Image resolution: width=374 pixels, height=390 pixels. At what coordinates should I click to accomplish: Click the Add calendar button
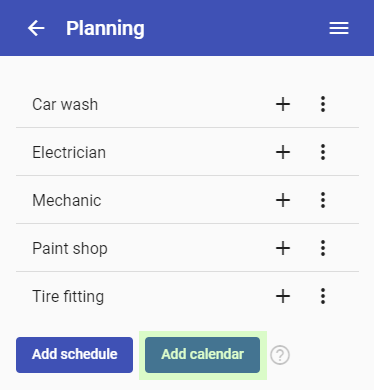(x=202, y=355)
